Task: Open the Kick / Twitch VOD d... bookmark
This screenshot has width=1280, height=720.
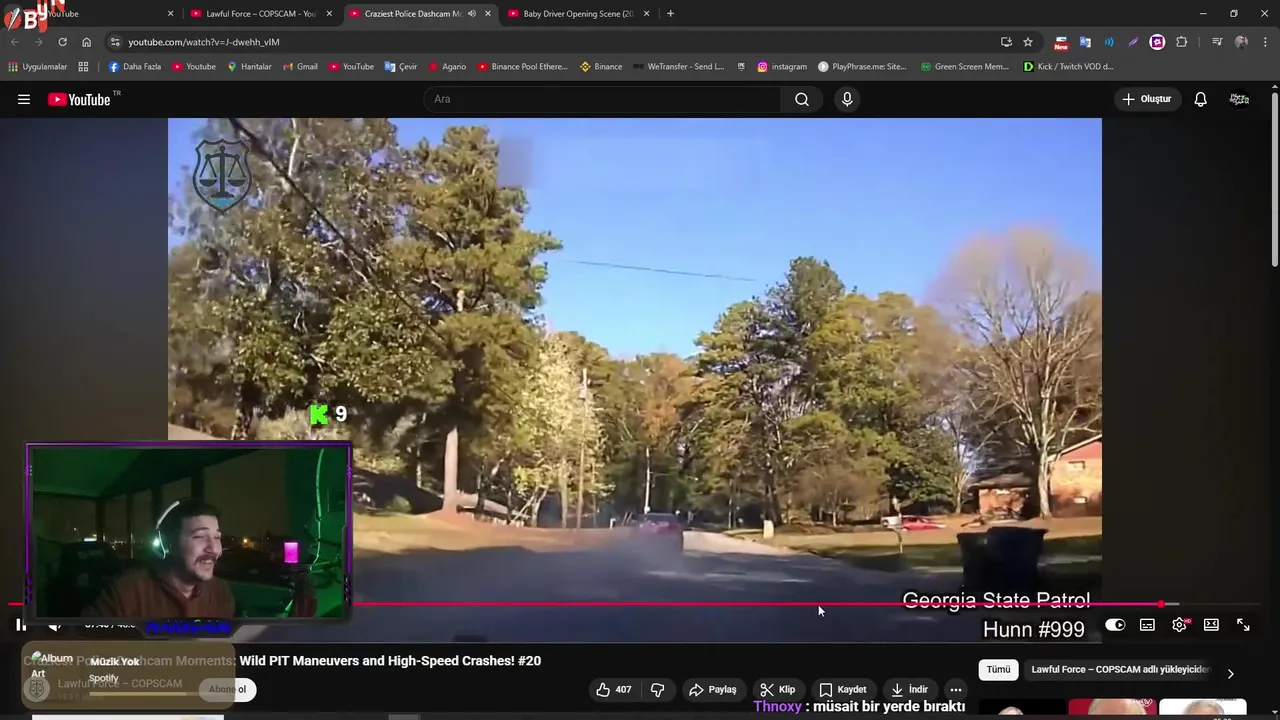Action: pyautogui.click(x=1068, y=67)
